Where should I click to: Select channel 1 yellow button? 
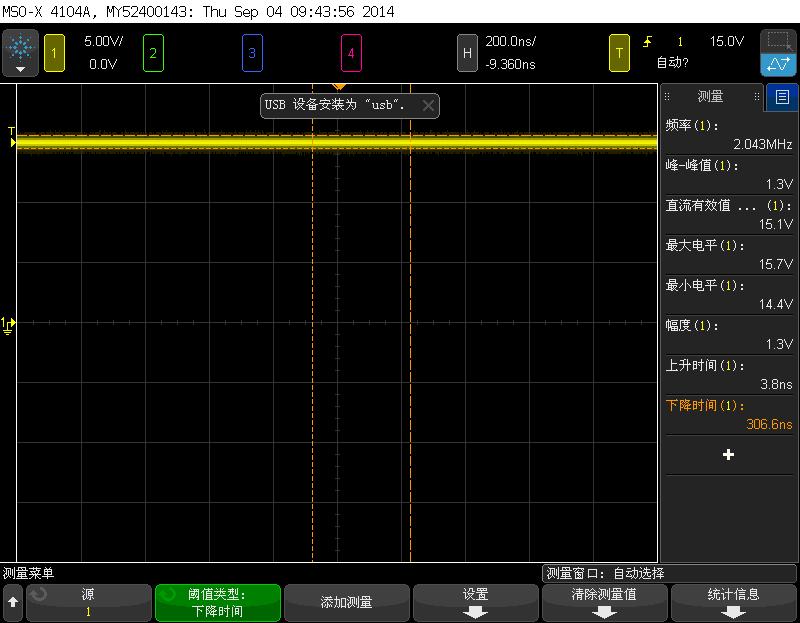(x=54, y=53)
